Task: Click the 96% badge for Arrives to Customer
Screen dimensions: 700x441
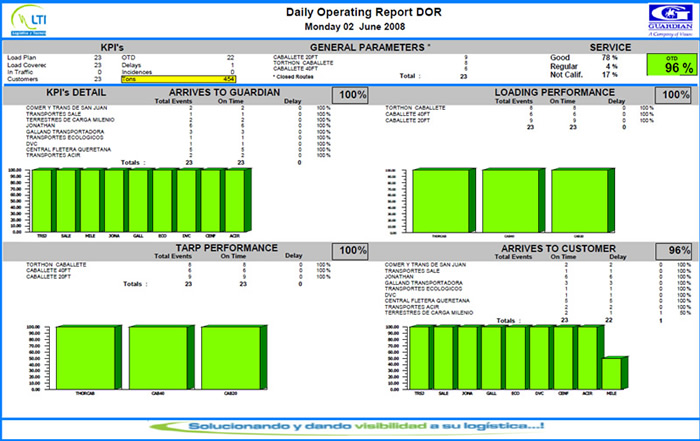Action: [677, 250]
